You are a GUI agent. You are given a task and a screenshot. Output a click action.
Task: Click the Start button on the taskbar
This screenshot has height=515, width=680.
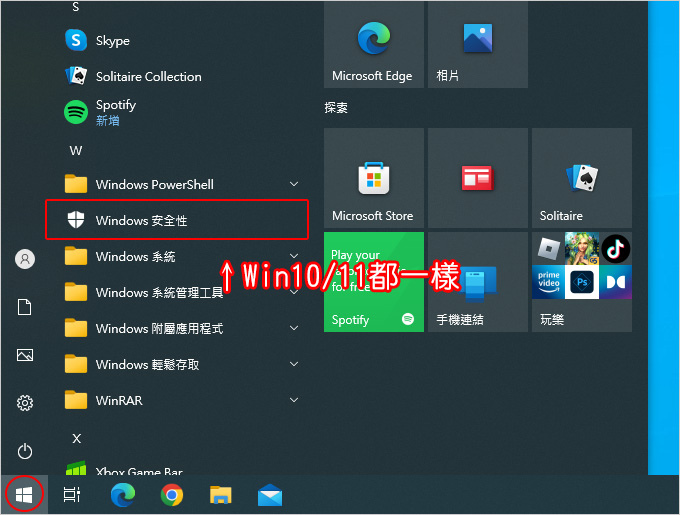25,495
